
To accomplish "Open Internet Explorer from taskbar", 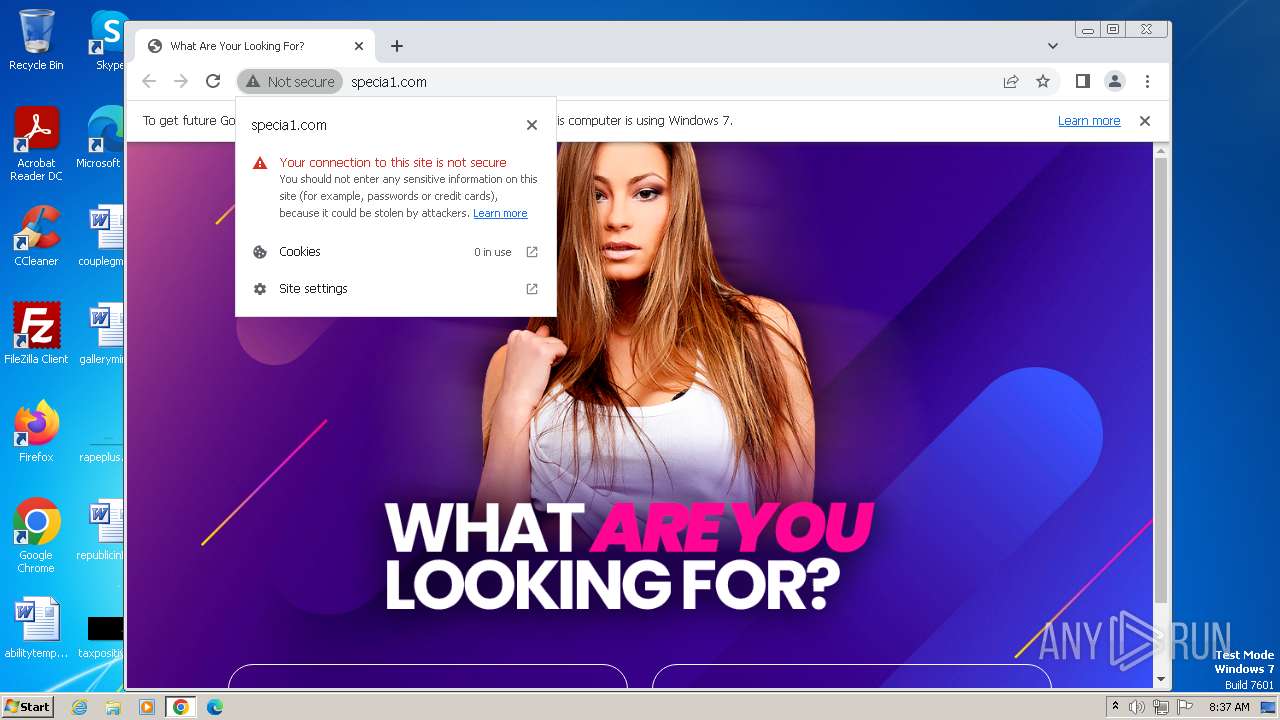I will coord(80,707).
